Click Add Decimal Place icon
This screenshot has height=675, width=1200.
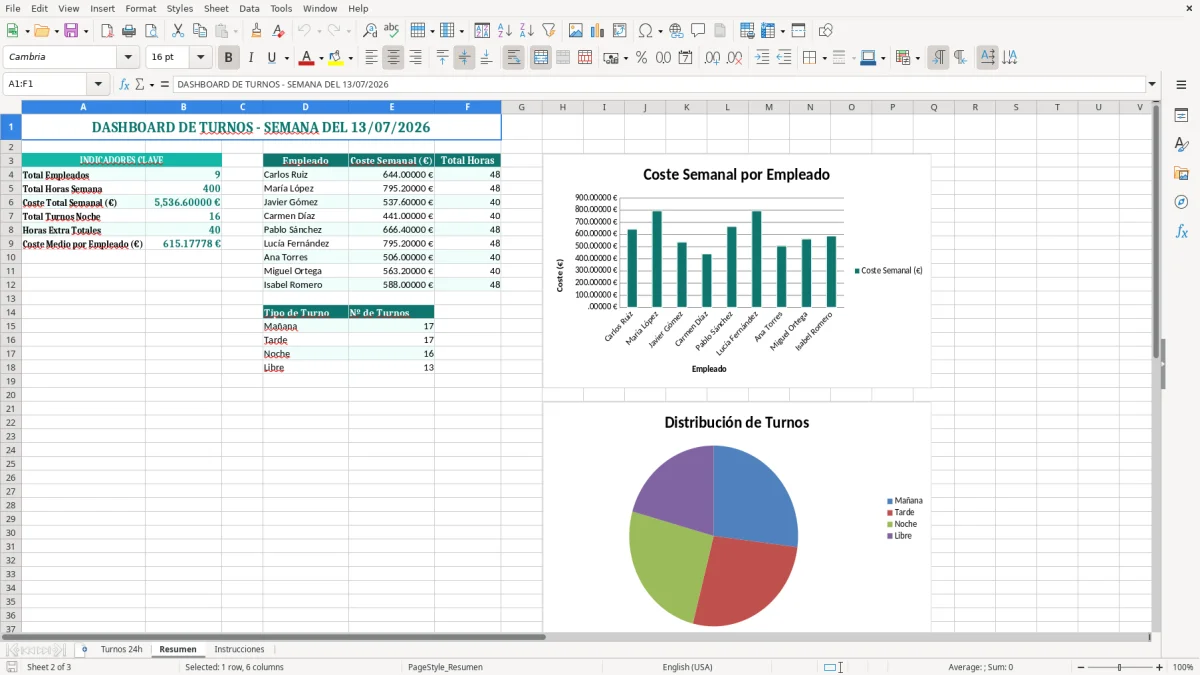click(713, 58)
